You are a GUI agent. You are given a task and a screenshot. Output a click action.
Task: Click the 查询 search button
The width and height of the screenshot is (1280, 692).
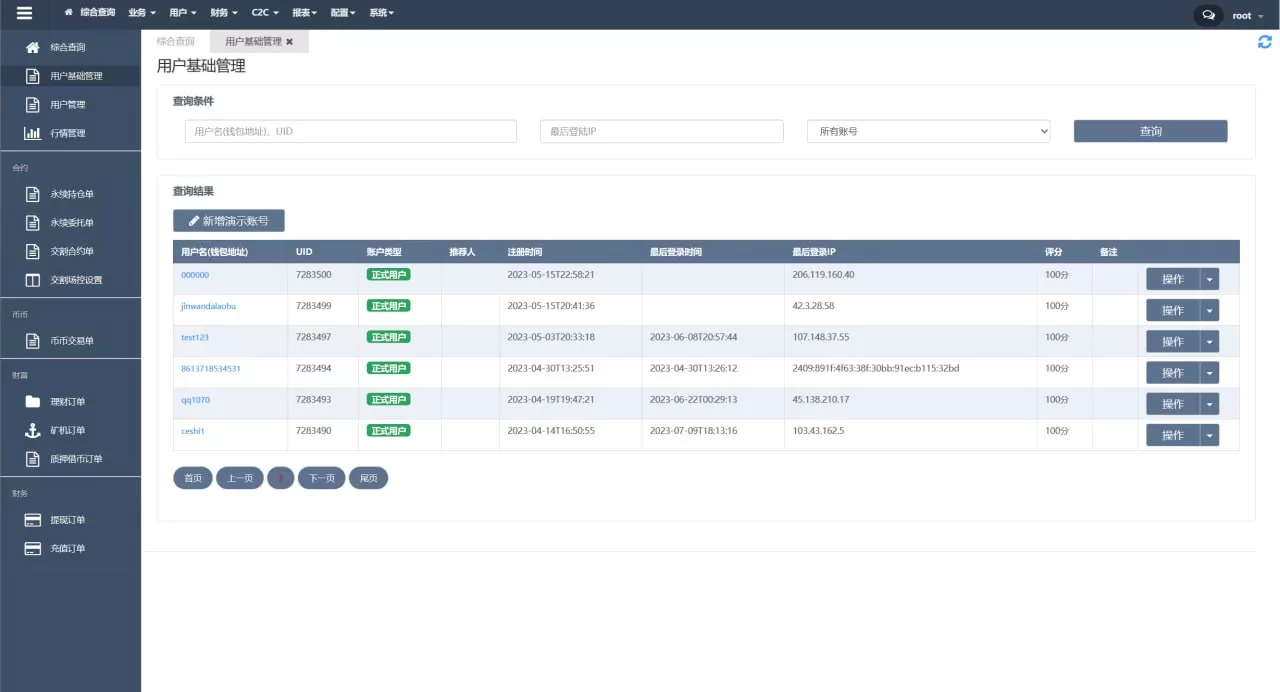(1150, 131)
